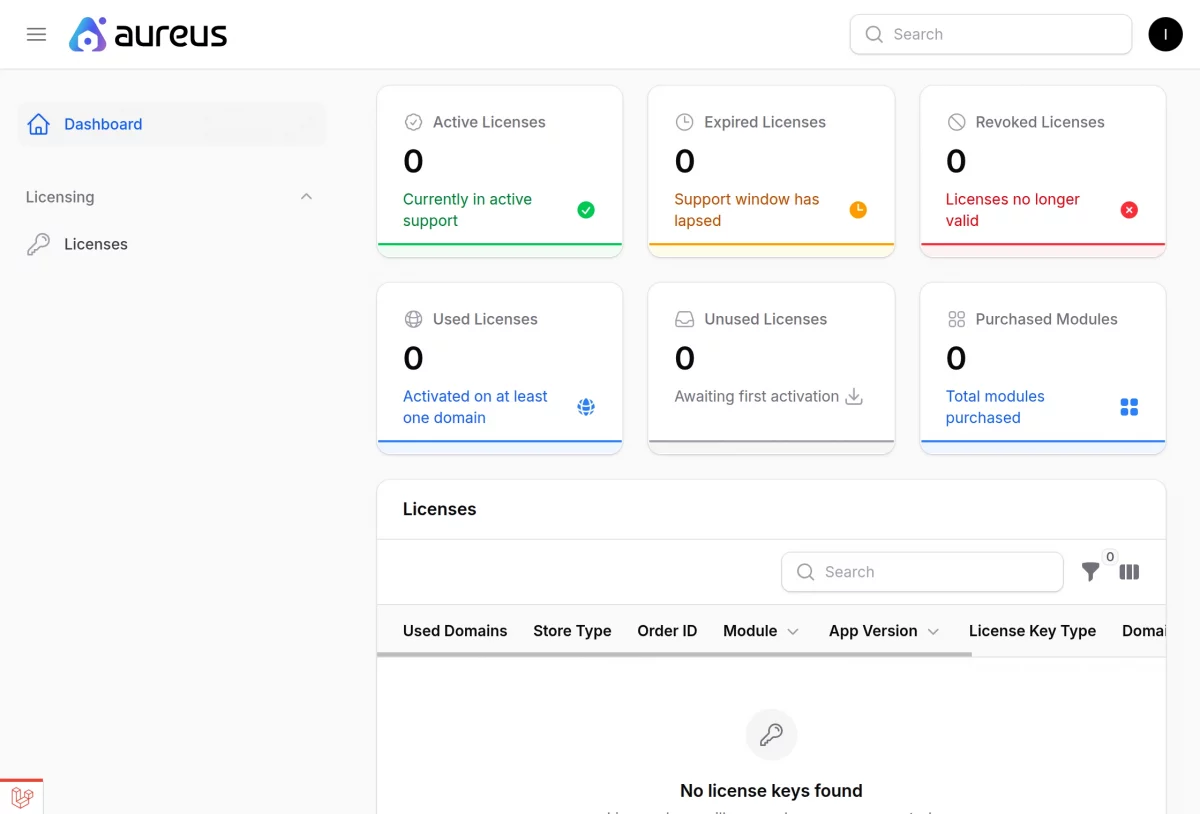Click the Revoked Licenses card title

tap(1040, 122)
